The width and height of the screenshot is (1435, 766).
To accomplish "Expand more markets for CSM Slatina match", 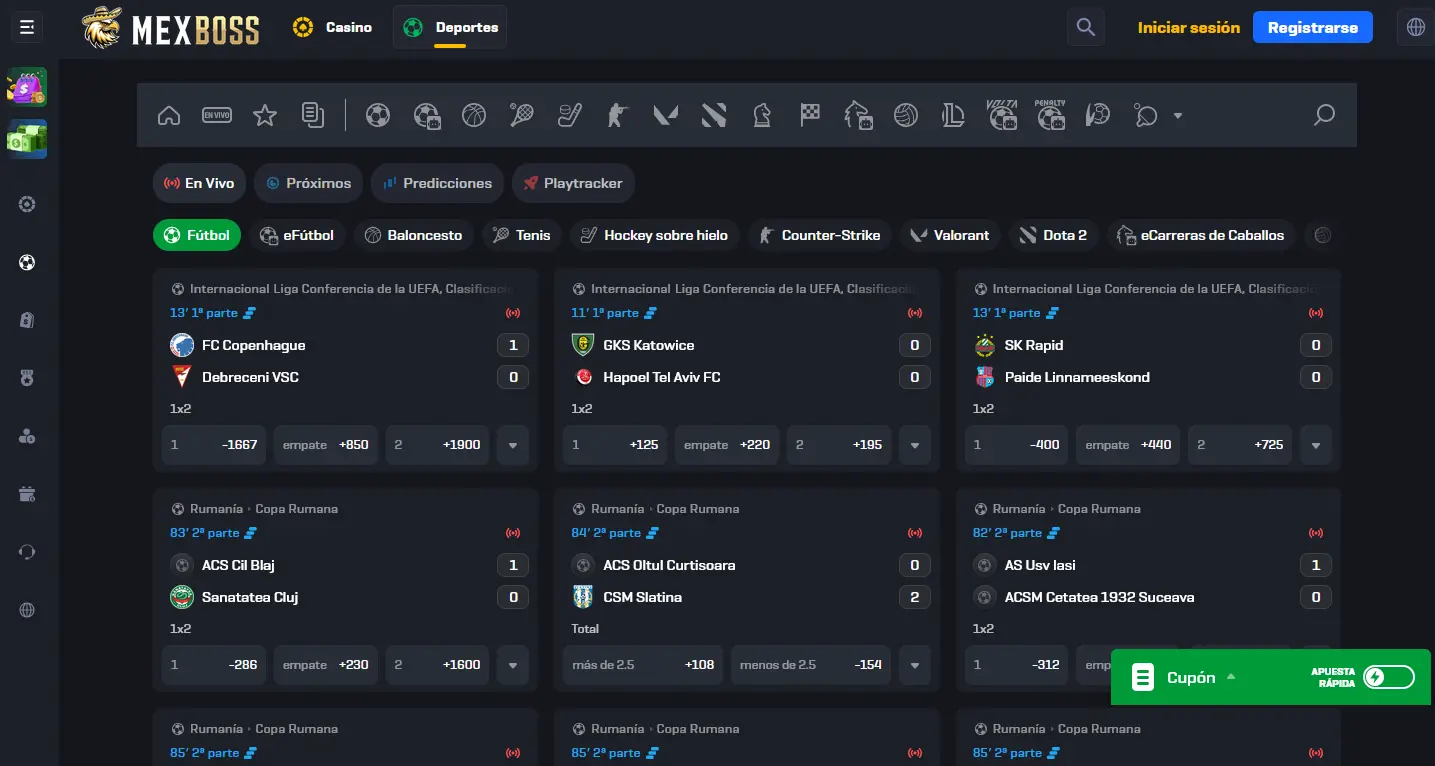I will point(914,665).
